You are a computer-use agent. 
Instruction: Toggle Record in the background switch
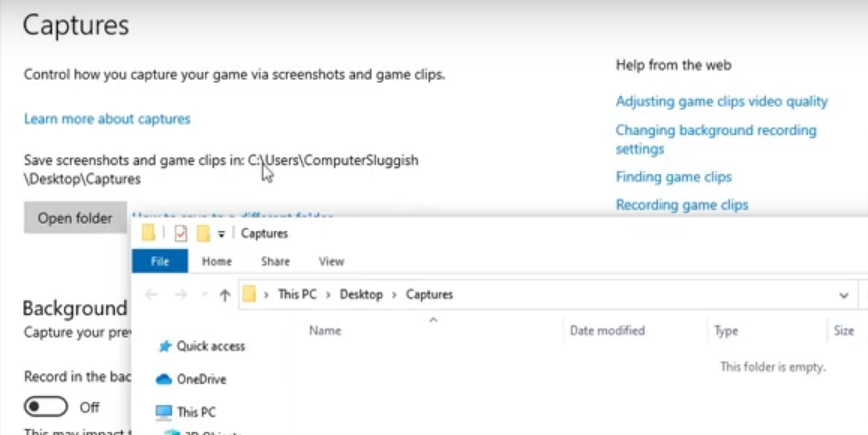[46, 407]
